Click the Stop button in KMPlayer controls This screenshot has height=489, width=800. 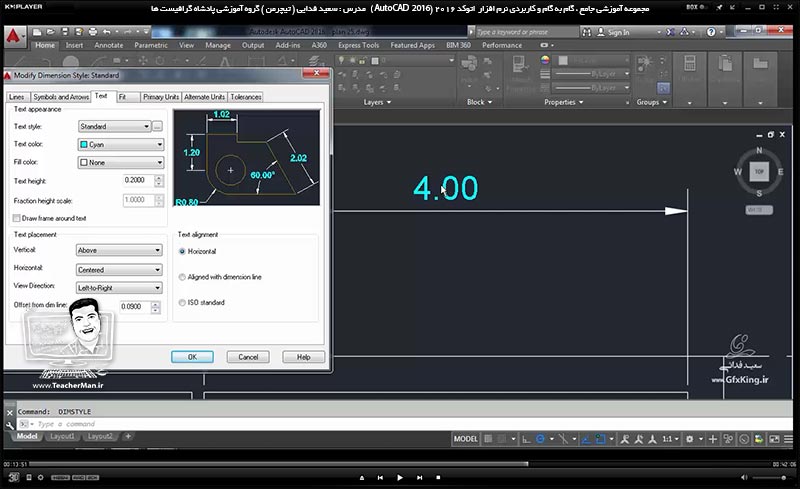coord(438,478)
